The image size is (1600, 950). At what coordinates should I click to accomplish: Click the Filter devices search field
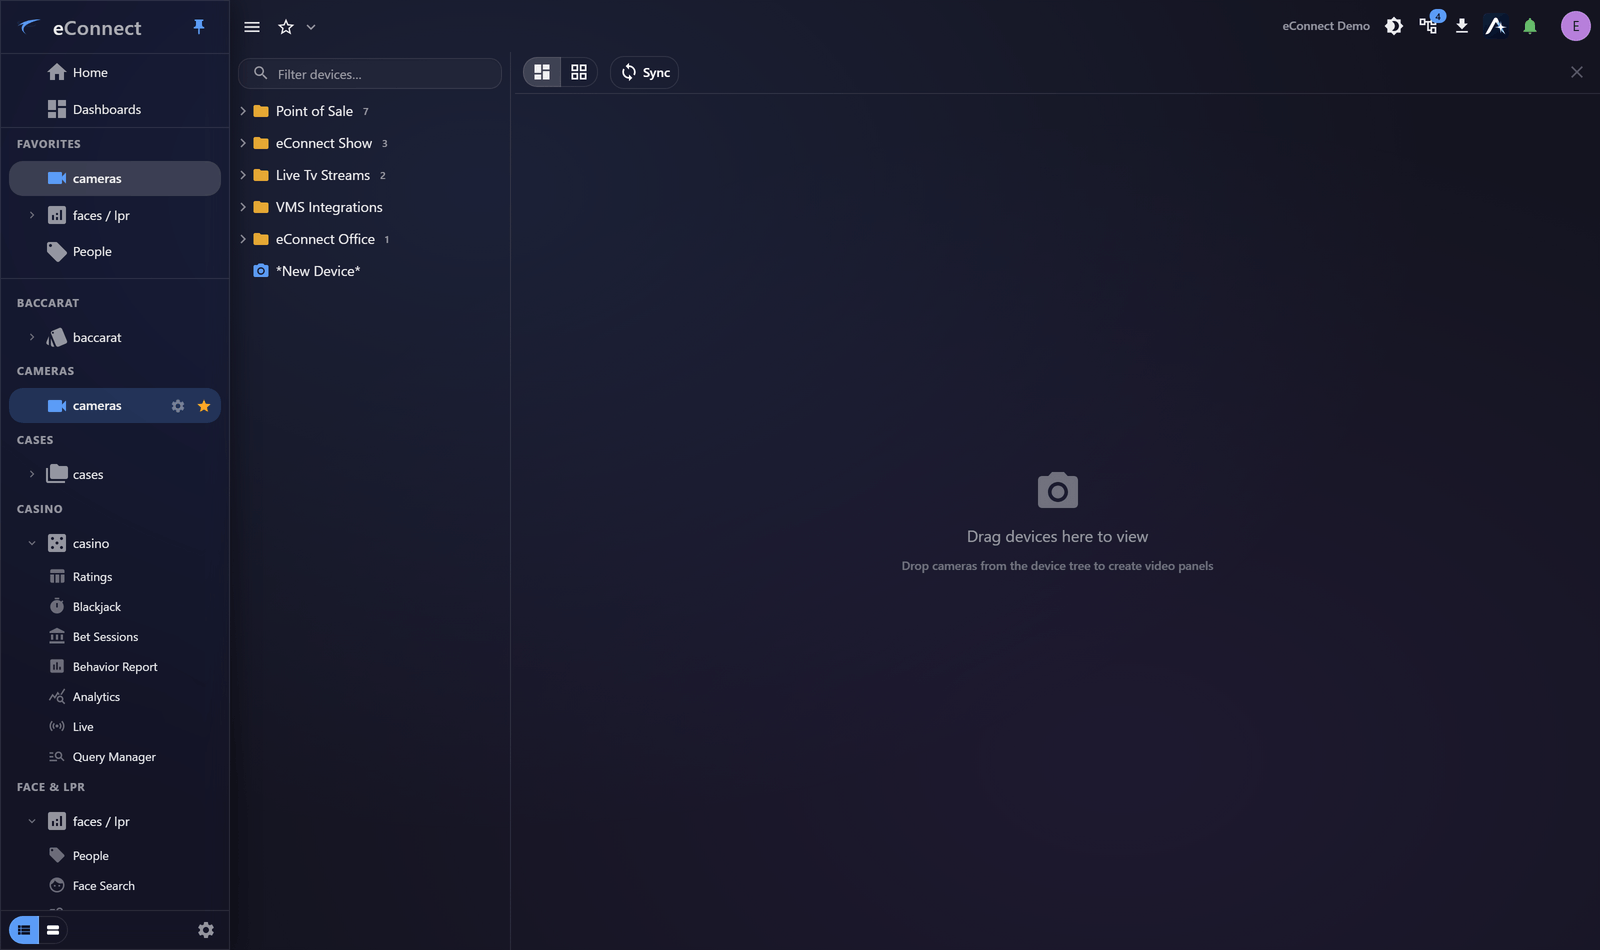pos(370,74)
